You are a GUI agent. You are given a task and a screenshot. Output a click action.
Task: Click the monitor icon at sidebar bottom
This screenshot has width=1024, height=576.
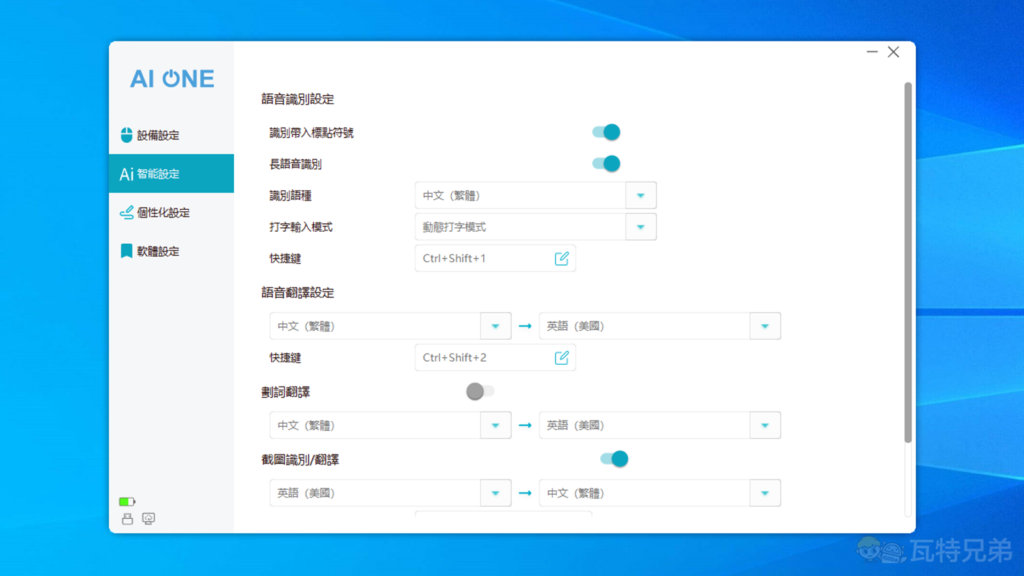pyautogui.click(x=149, y=518)
